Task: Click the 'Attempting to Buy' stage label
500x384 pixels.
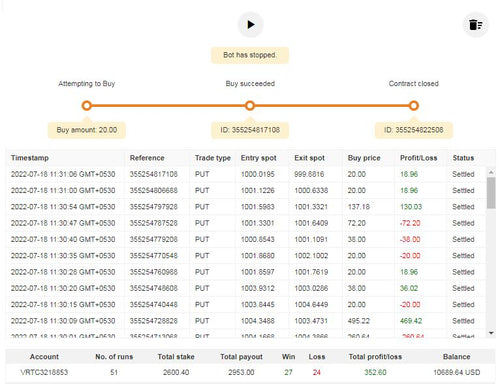Action: [x=87, y=84]
